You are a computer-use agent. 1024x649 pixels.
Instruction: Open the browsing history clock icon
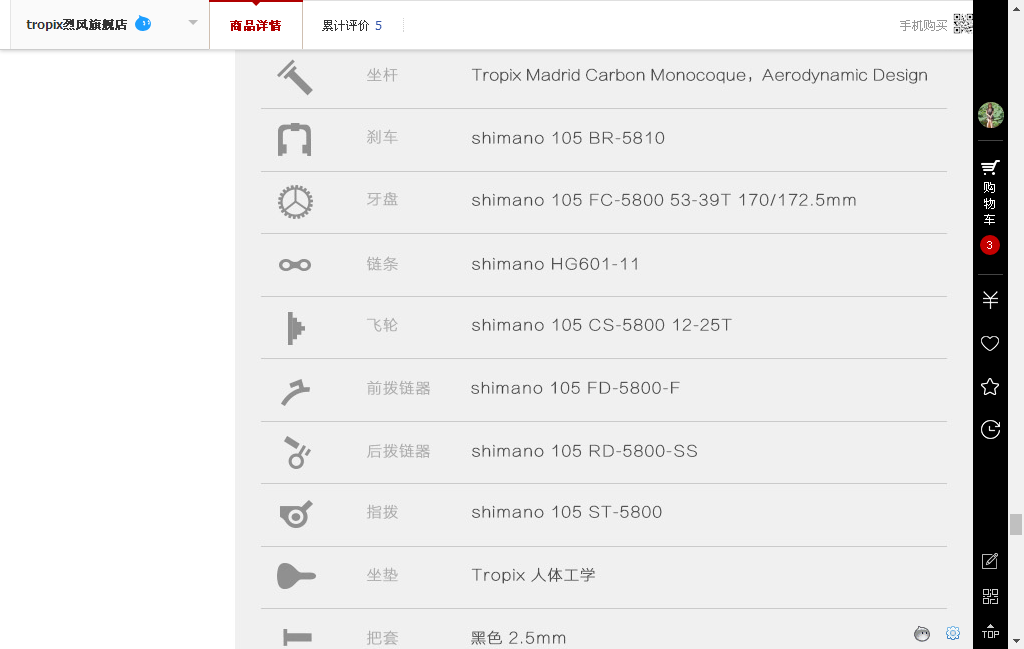[990, 430]
